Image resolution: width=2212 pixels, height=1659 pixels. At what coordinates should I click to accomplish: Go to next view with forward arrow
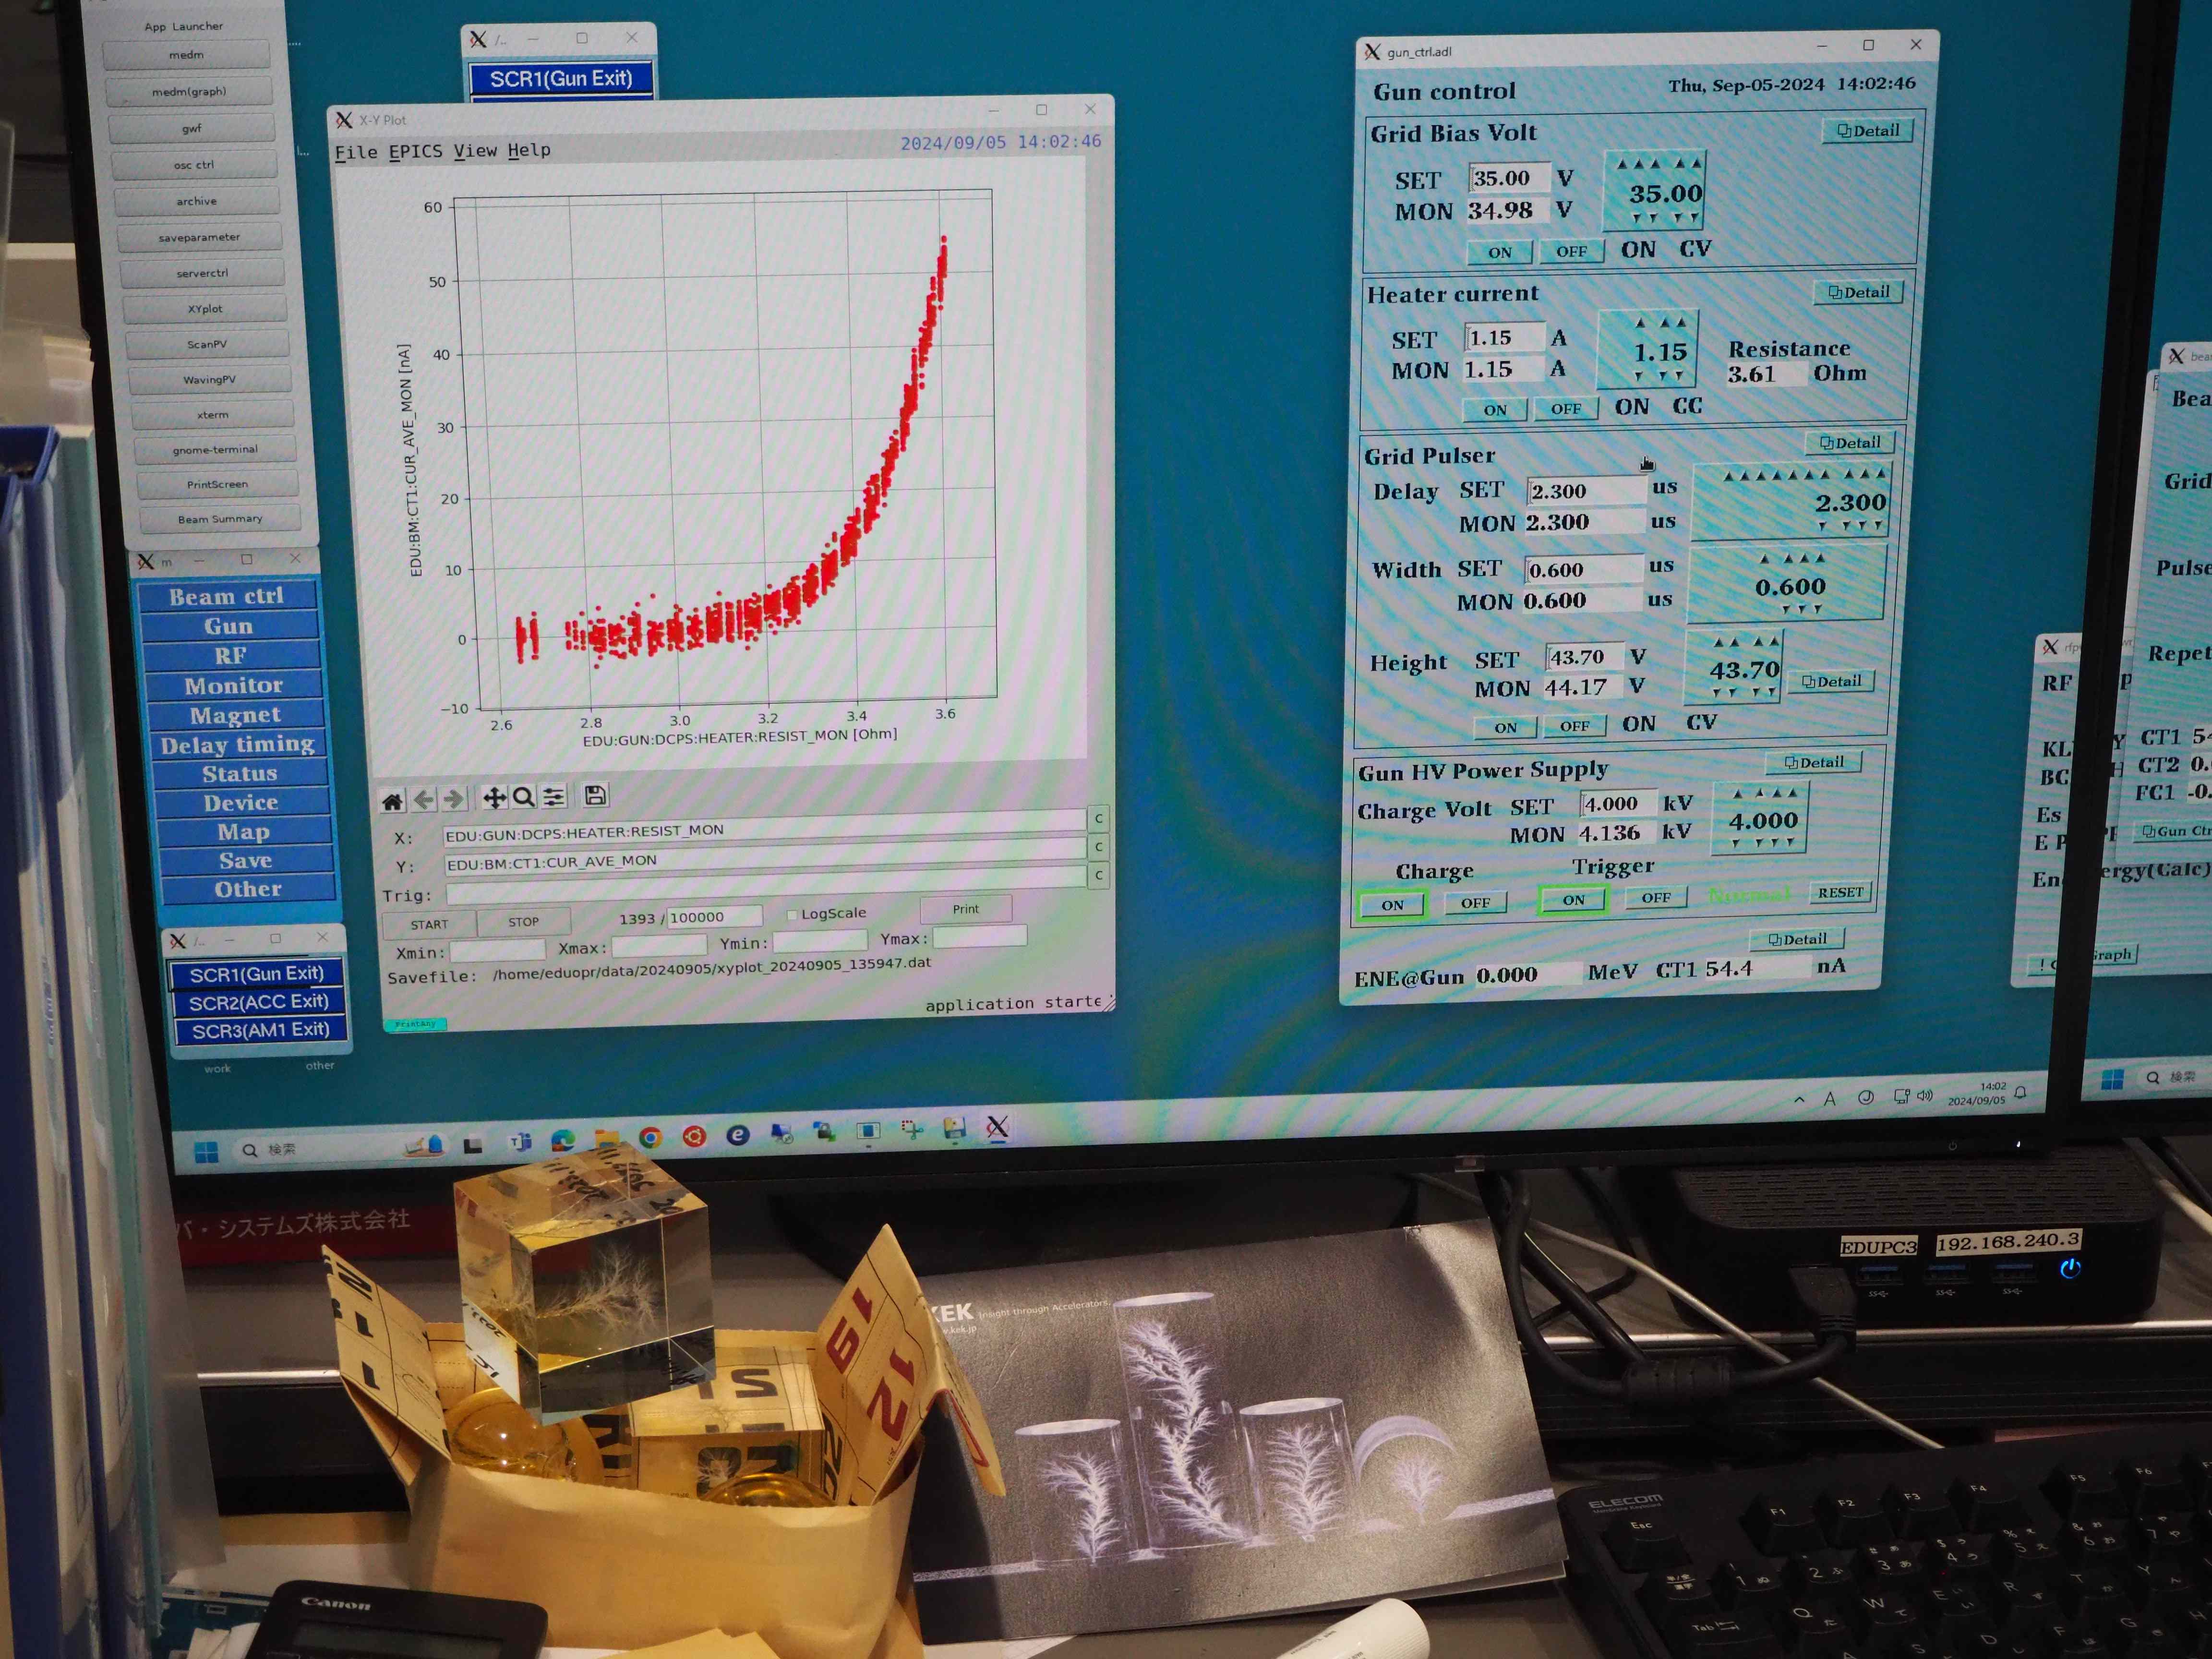pos(454,798)
